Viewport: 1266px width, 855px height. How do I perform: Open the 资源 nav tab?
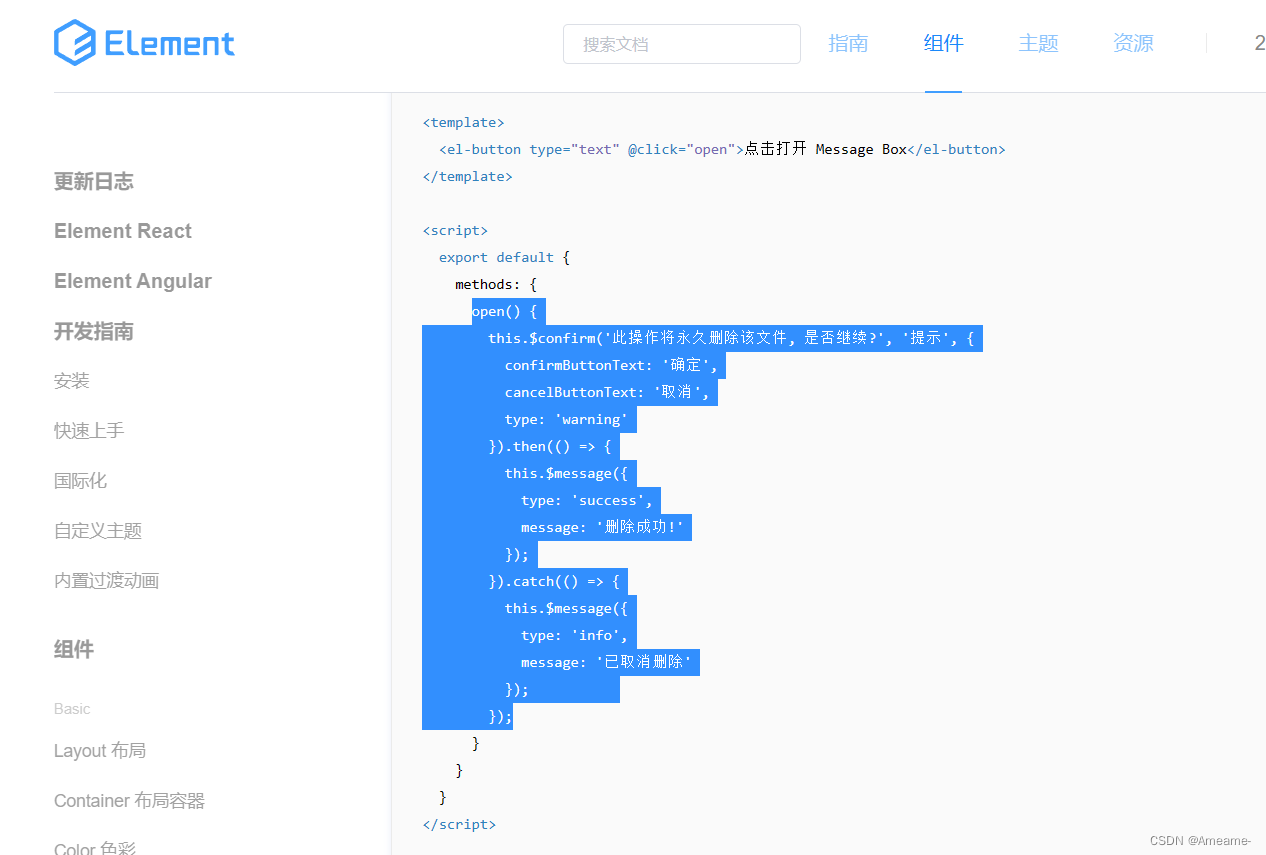[1133, 44]
